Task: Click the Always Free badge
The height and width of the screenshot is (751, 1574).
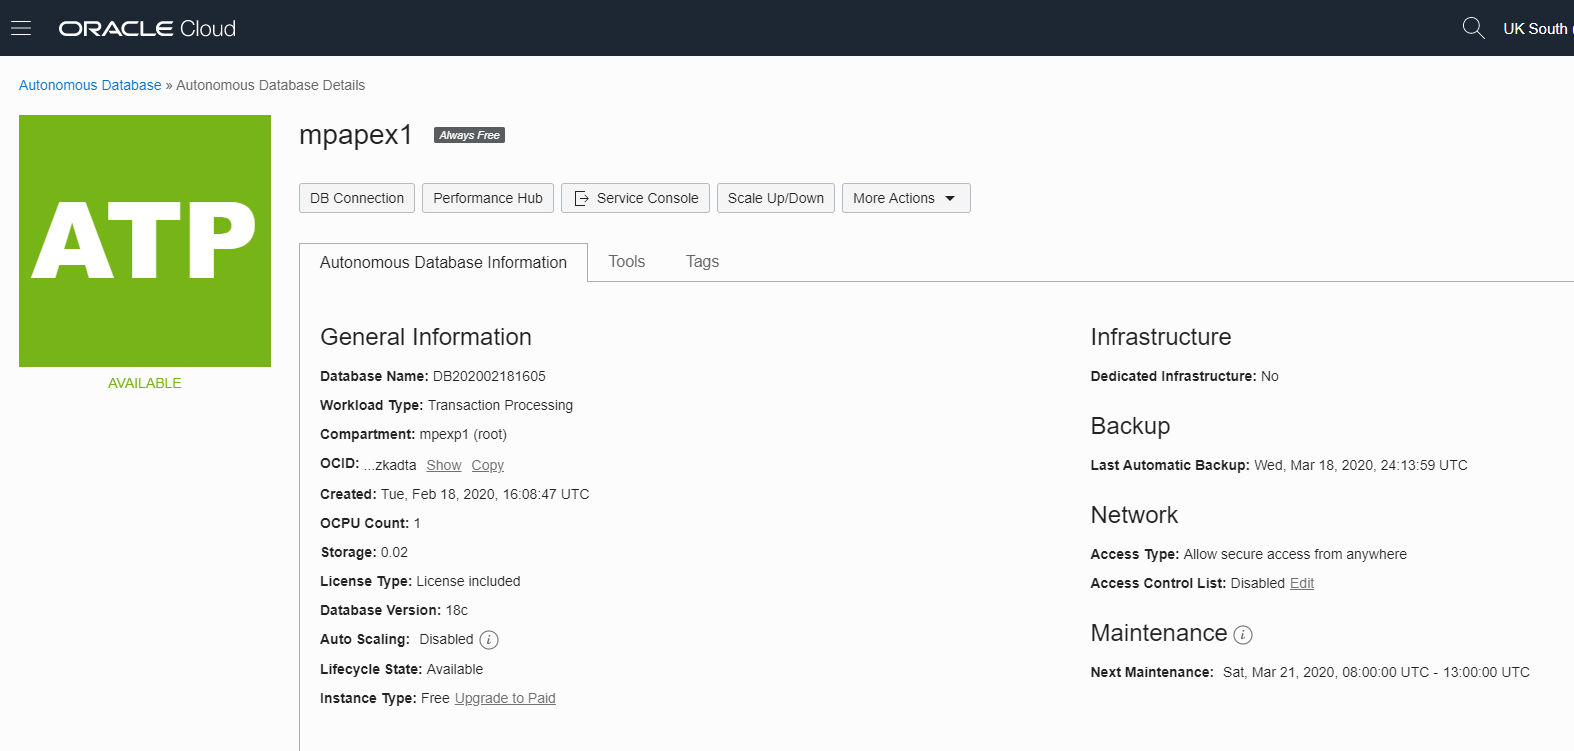Action: [469, 135]
